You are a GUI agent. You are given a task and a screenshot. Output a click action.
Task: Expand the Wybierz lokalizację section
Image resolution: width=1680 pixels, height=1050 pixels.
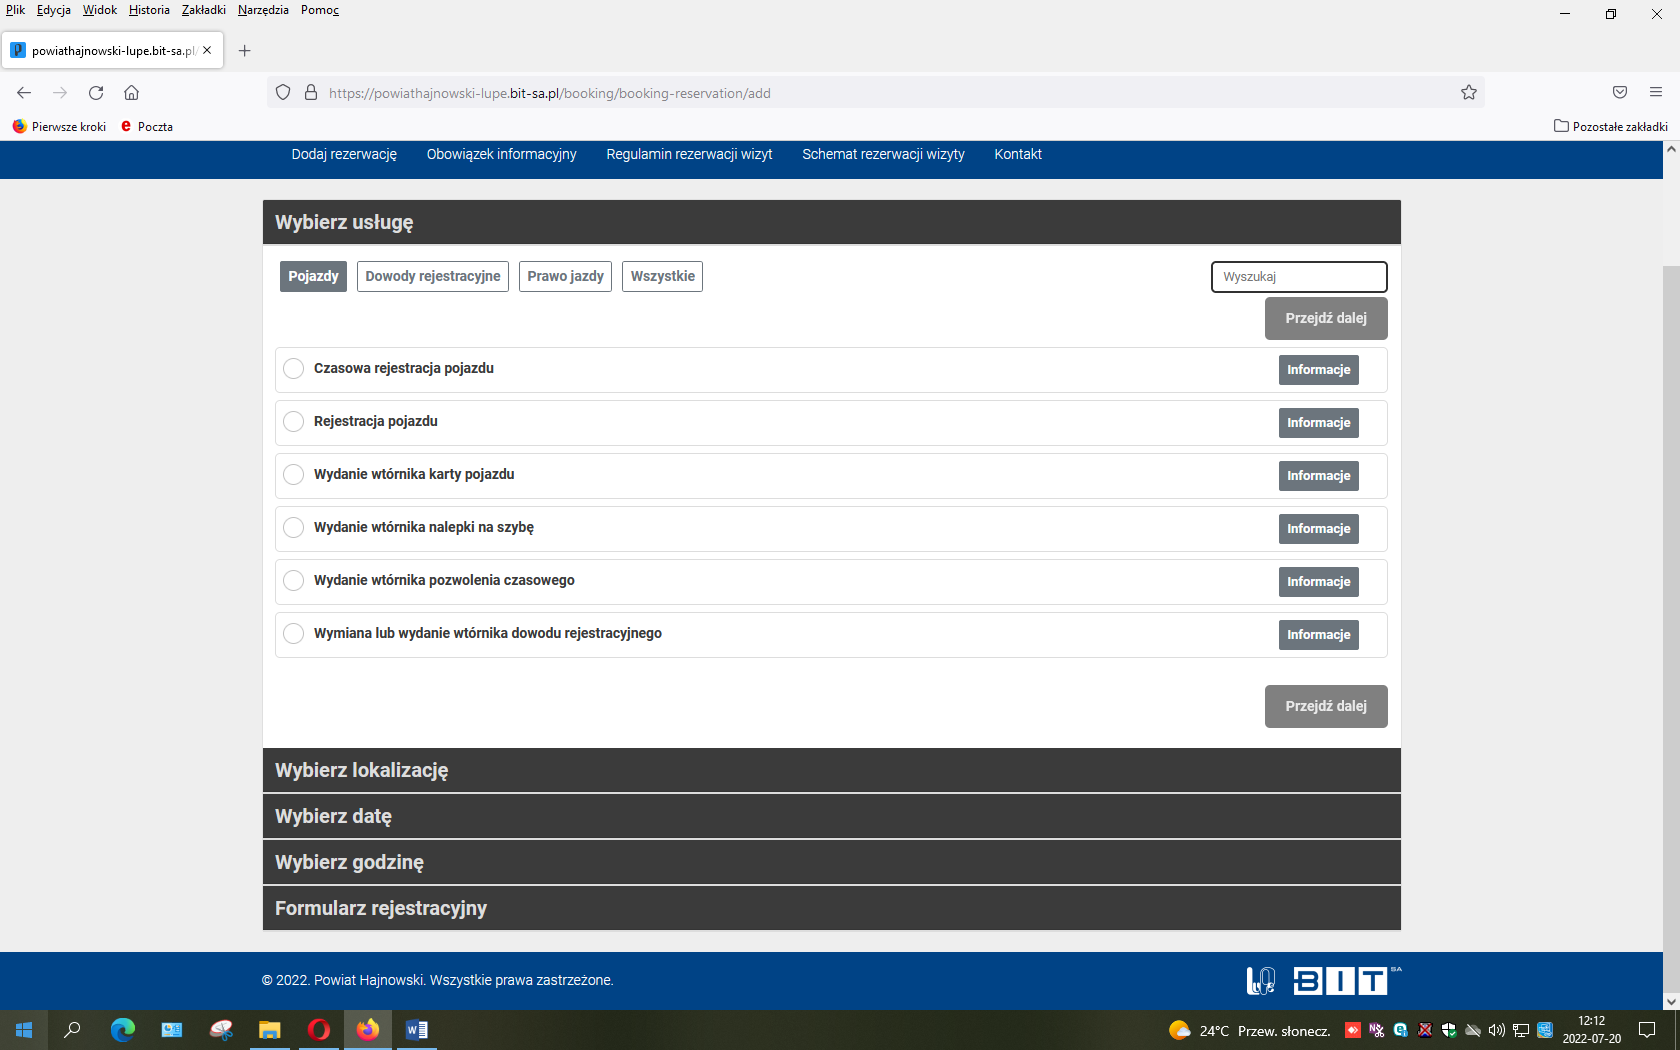(831, 770)
